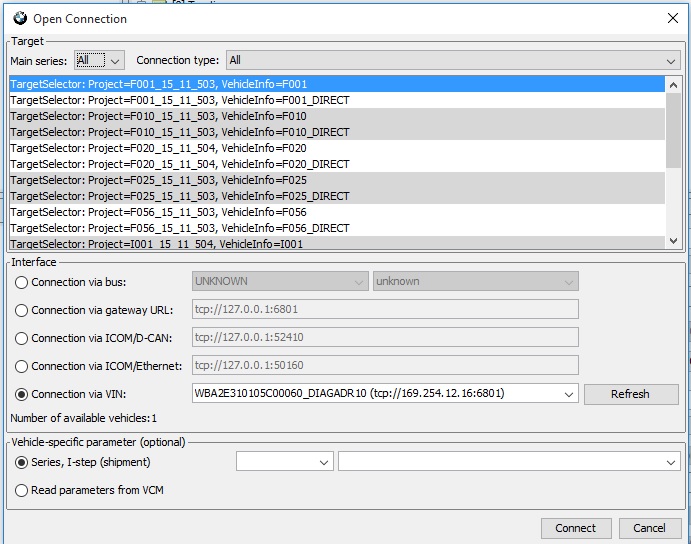The height and width of the screenshot is (544, 691).
Task: Select the Connection via bus option
Action: [x=22, y=282]
